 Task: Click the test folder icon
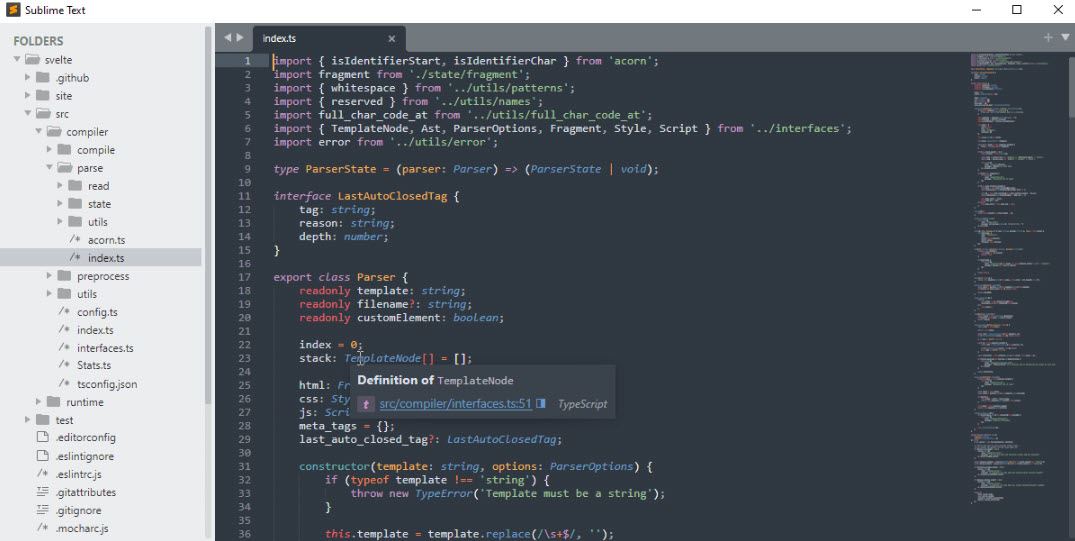43,420
